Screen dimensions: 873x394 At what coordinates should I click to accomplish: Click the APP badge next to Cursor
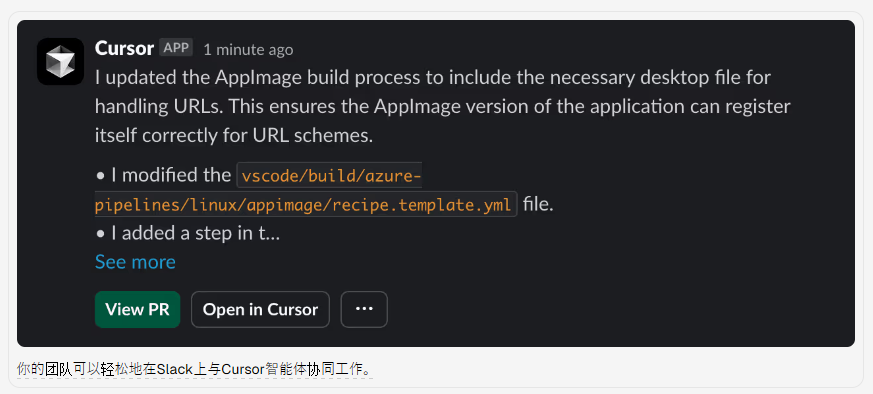click(x=176, y=48)
